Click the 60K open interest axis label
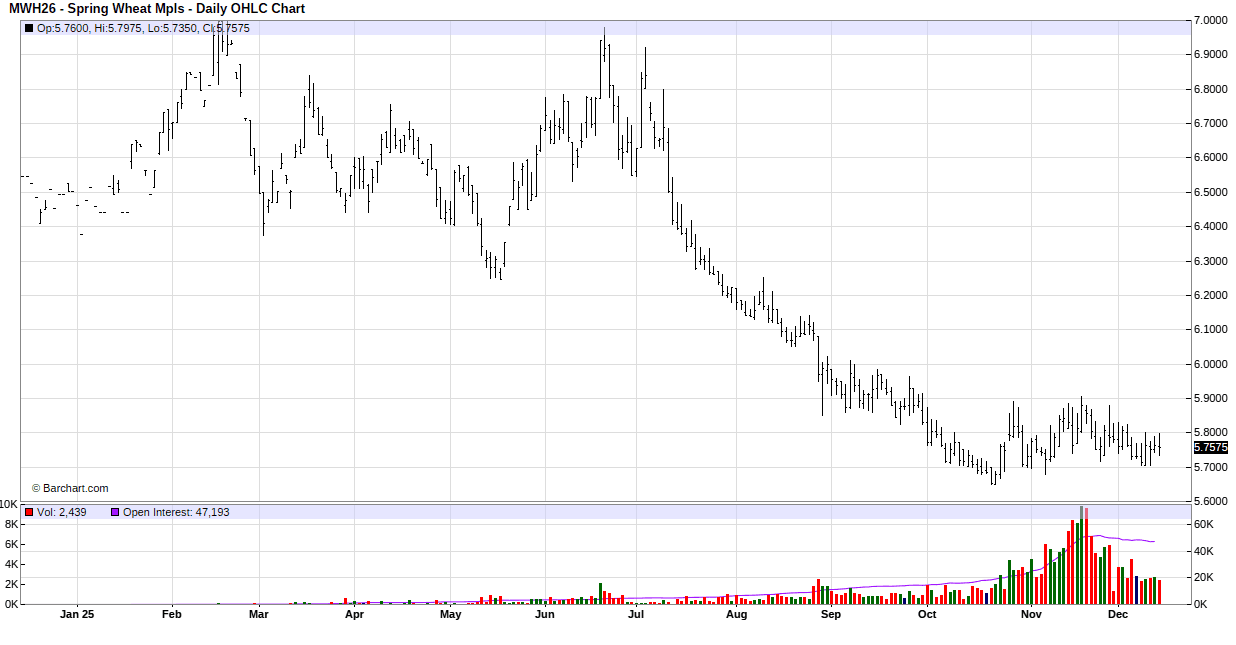1236x645 pixels. (x=1204, y=524)
